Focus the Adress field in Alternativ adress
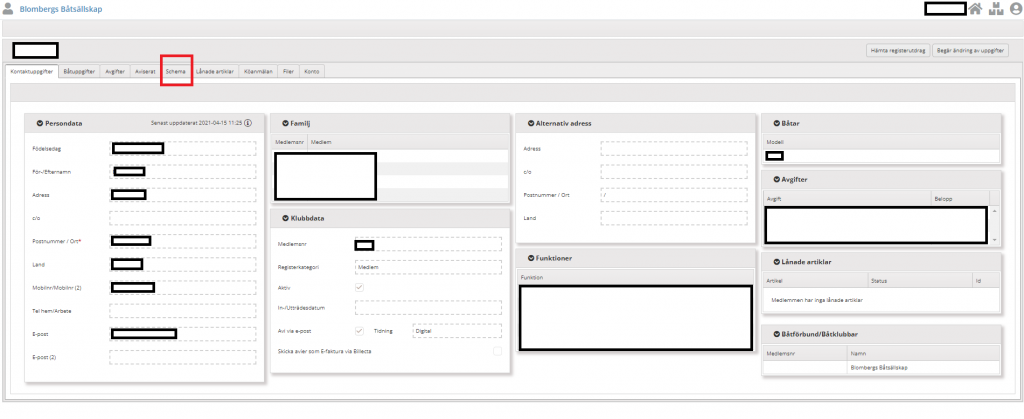The image size is (1024, 419). 674,148
